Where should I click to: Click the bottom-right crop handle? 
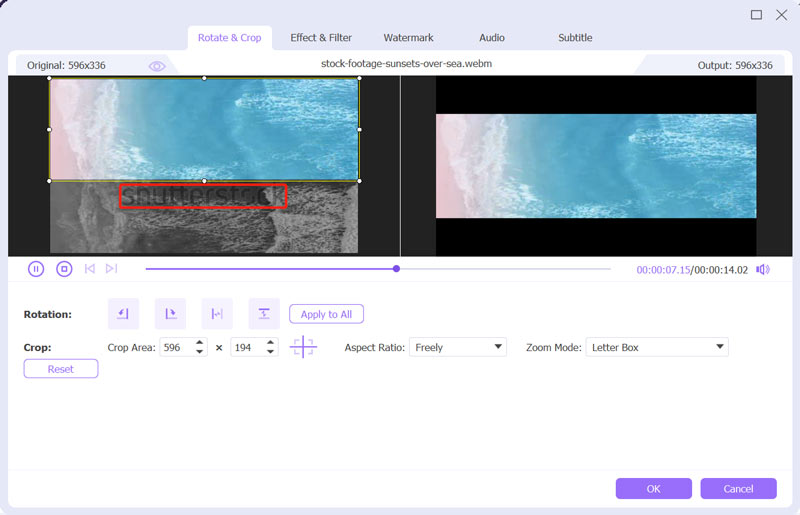pyautogui.click(x=360, y=181)
